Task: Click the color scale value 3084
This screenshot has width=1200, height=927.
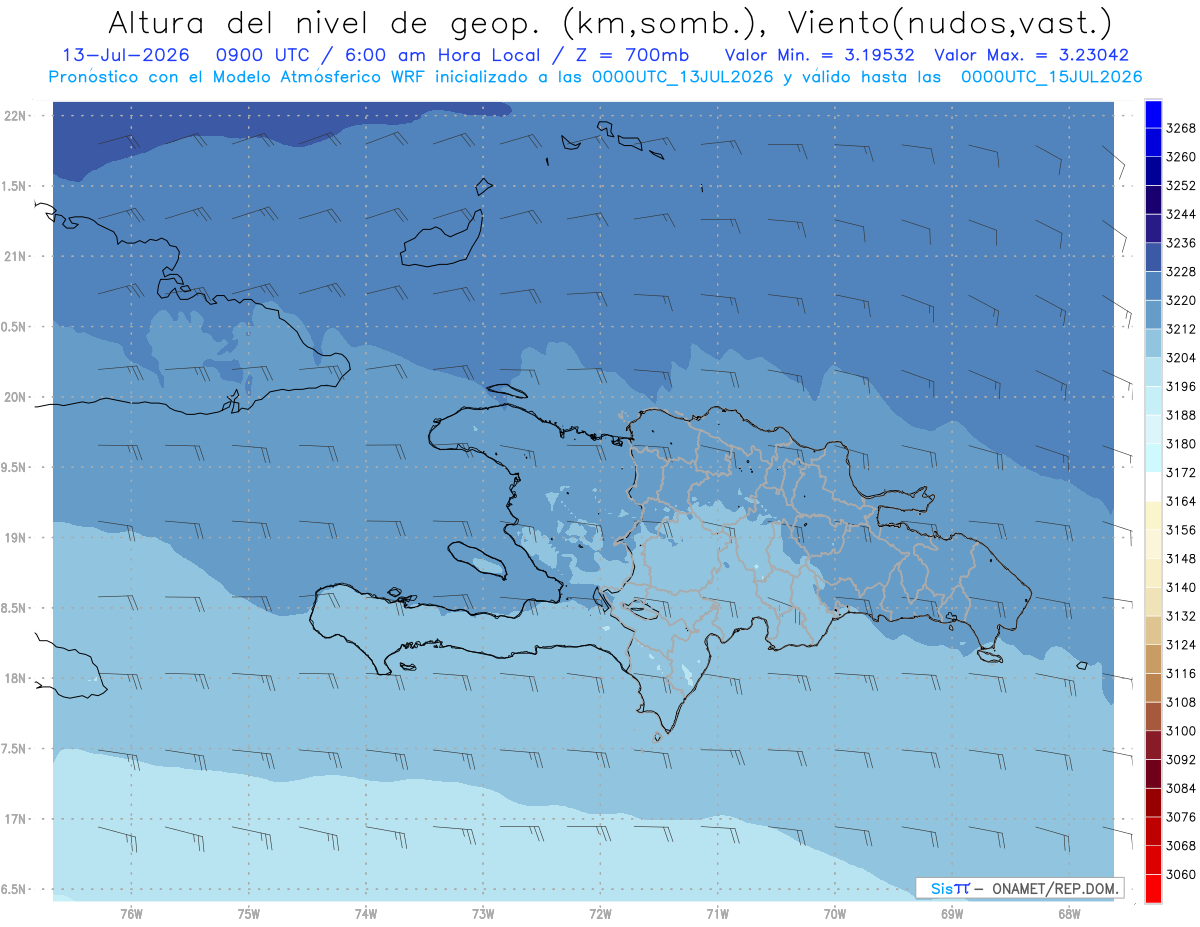Action: pyautogui.click(x=1180, y=789)
